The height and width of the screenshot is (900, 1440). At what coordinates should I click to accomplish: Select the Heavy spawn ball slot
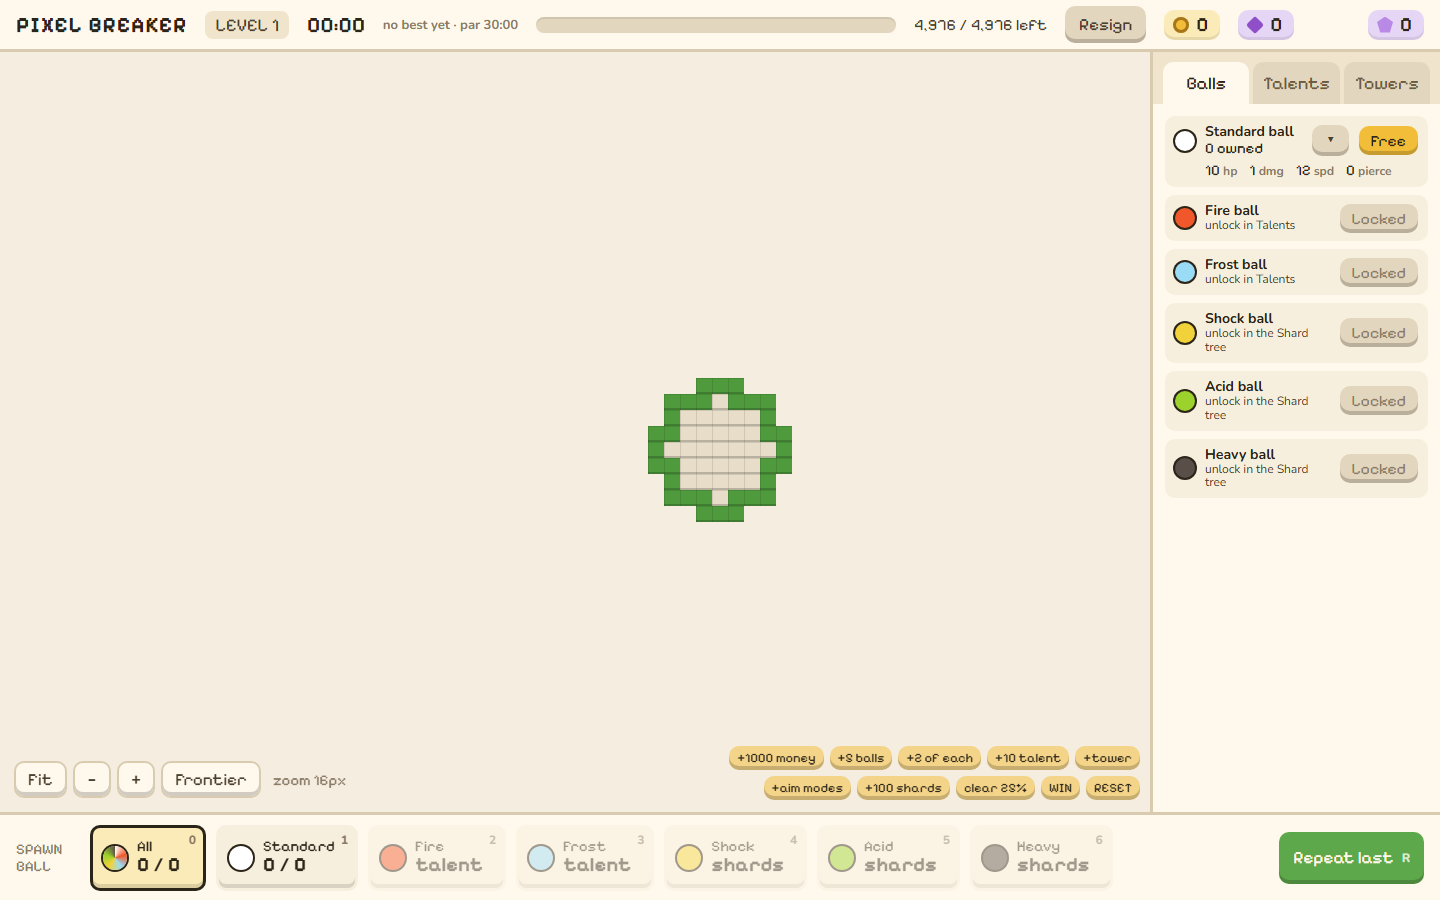[x=1041, y=856]
